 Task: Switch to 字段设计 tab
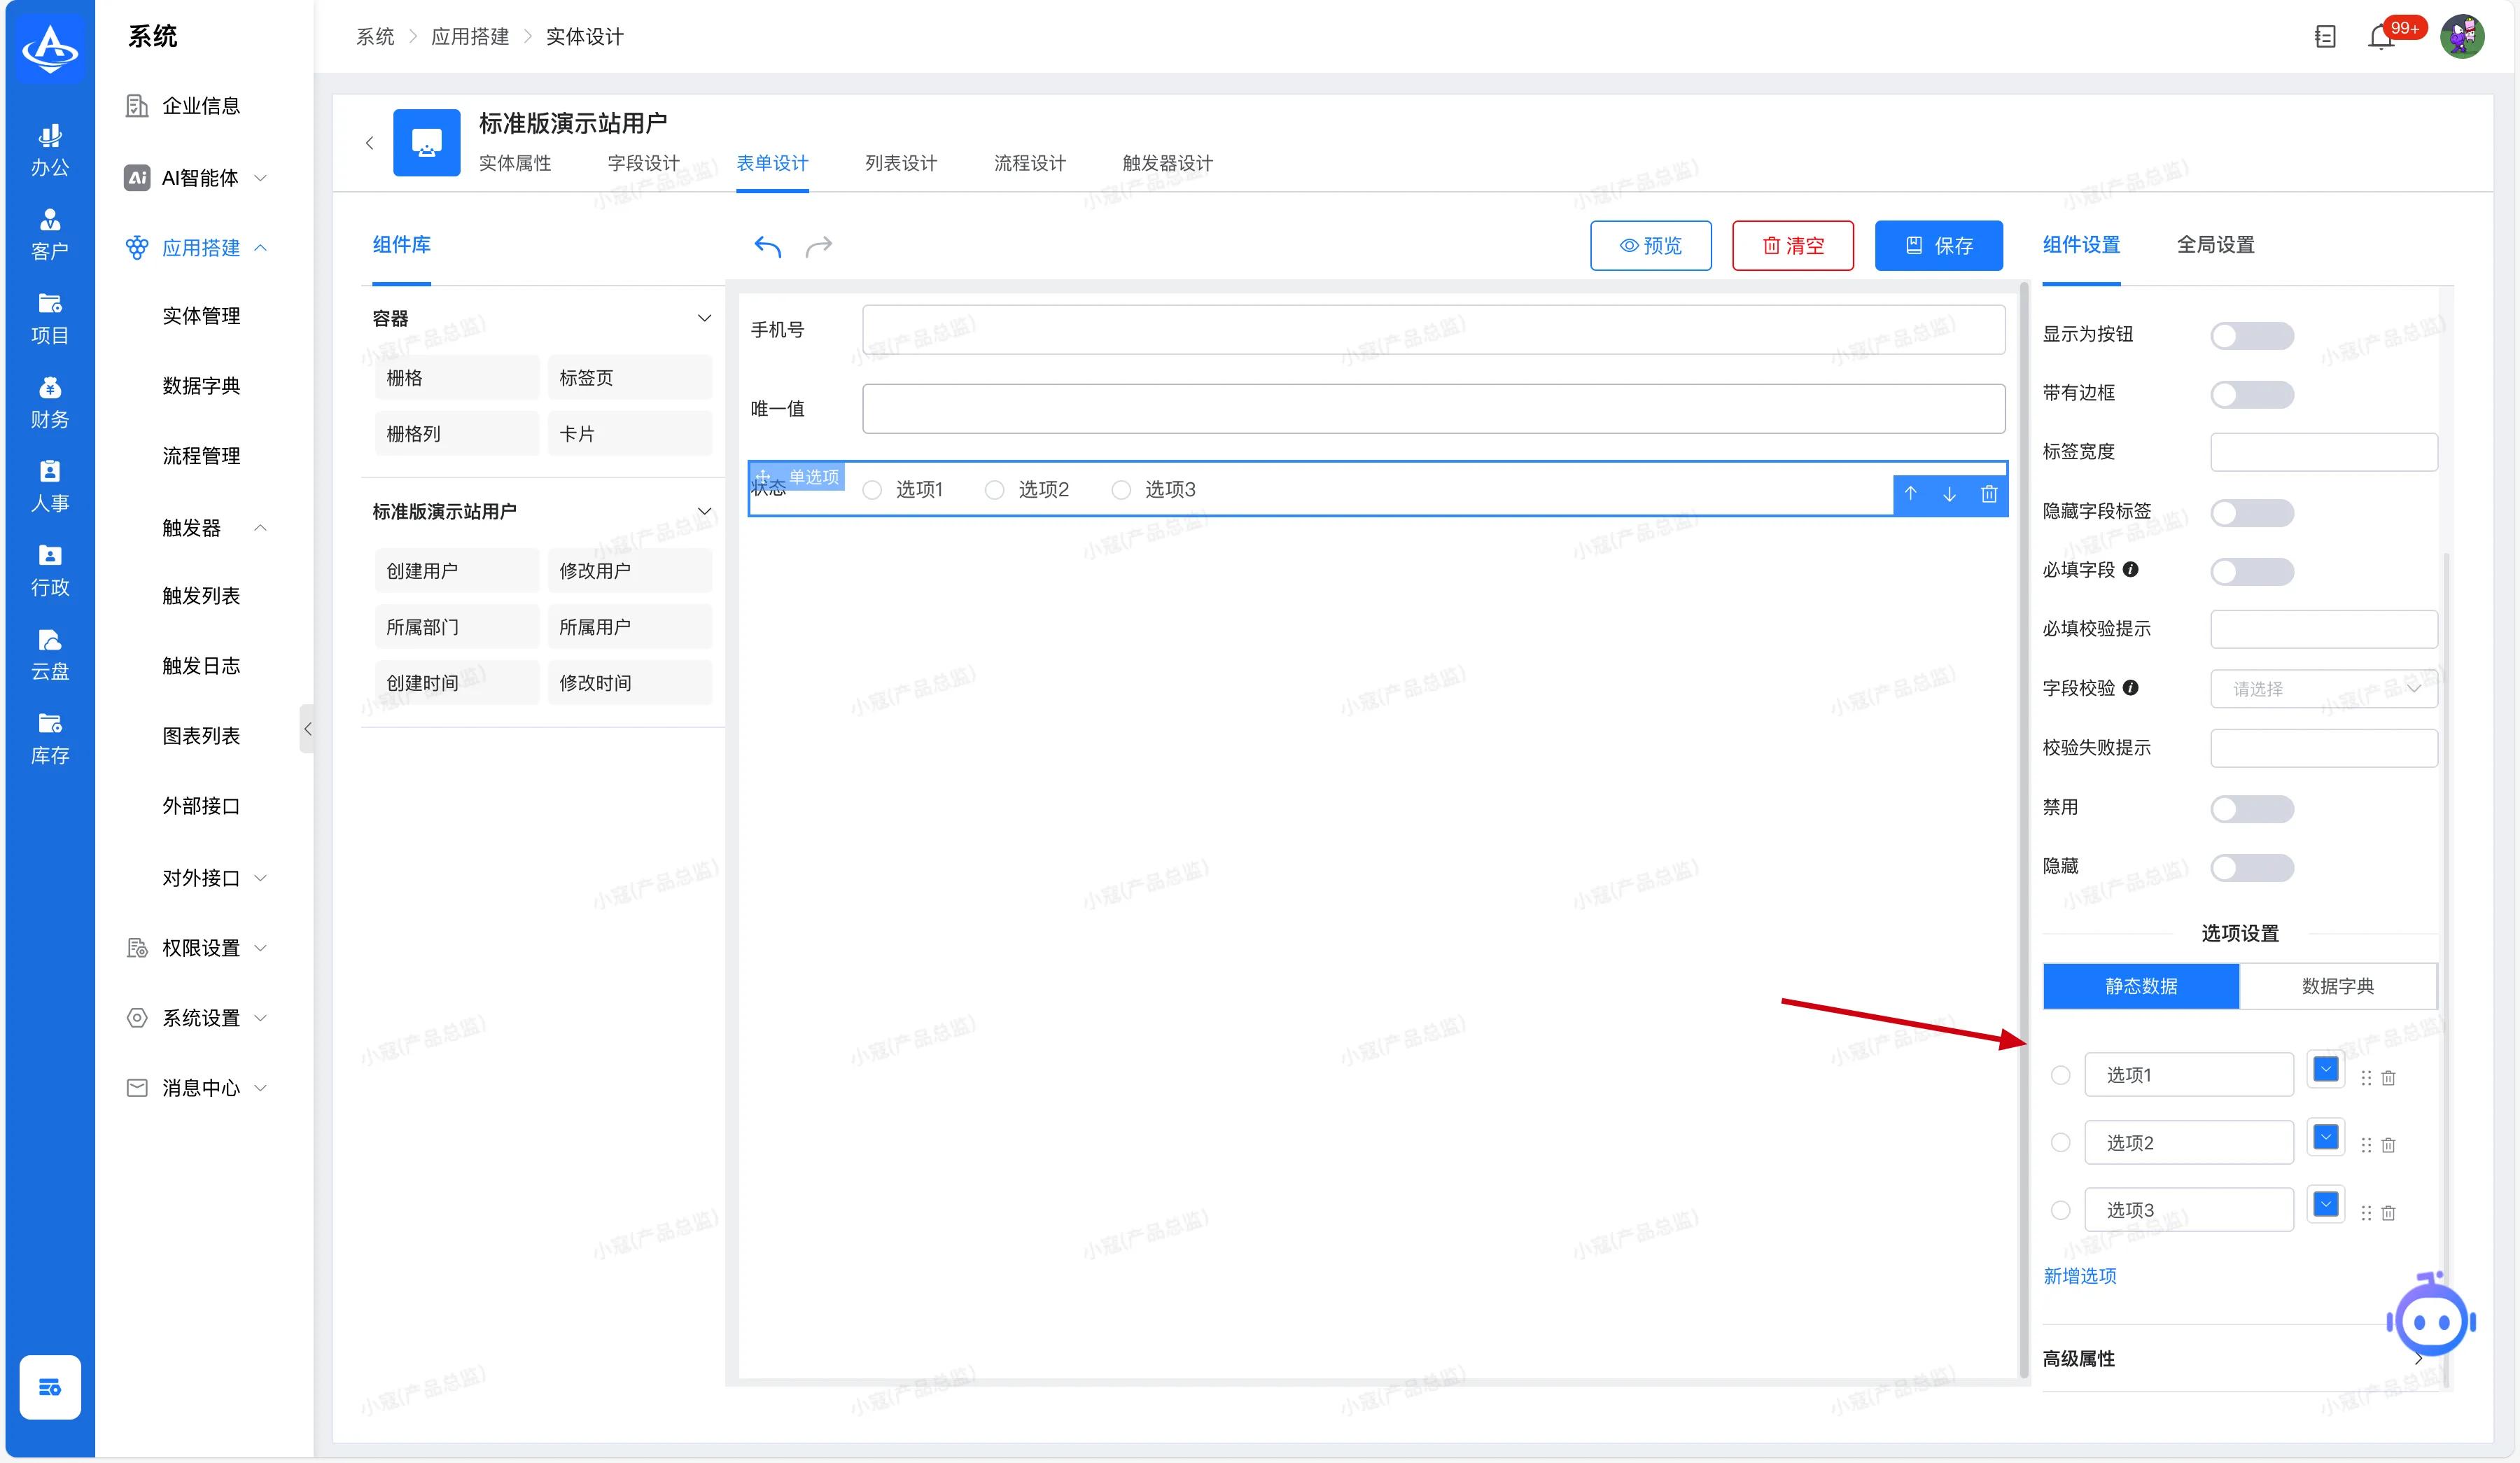[643, 163]
